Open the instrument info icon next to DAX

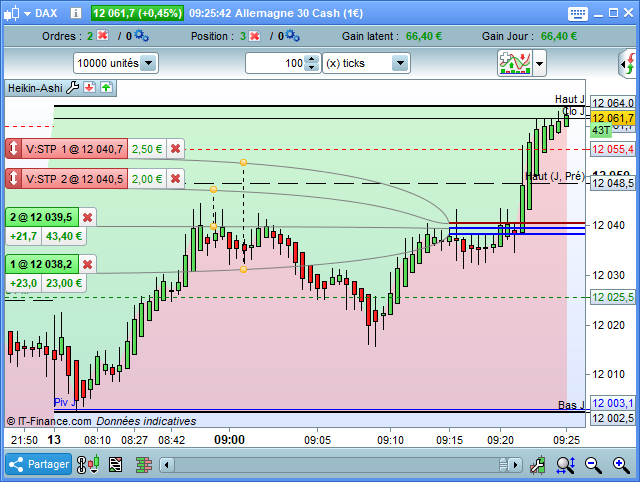76,13
